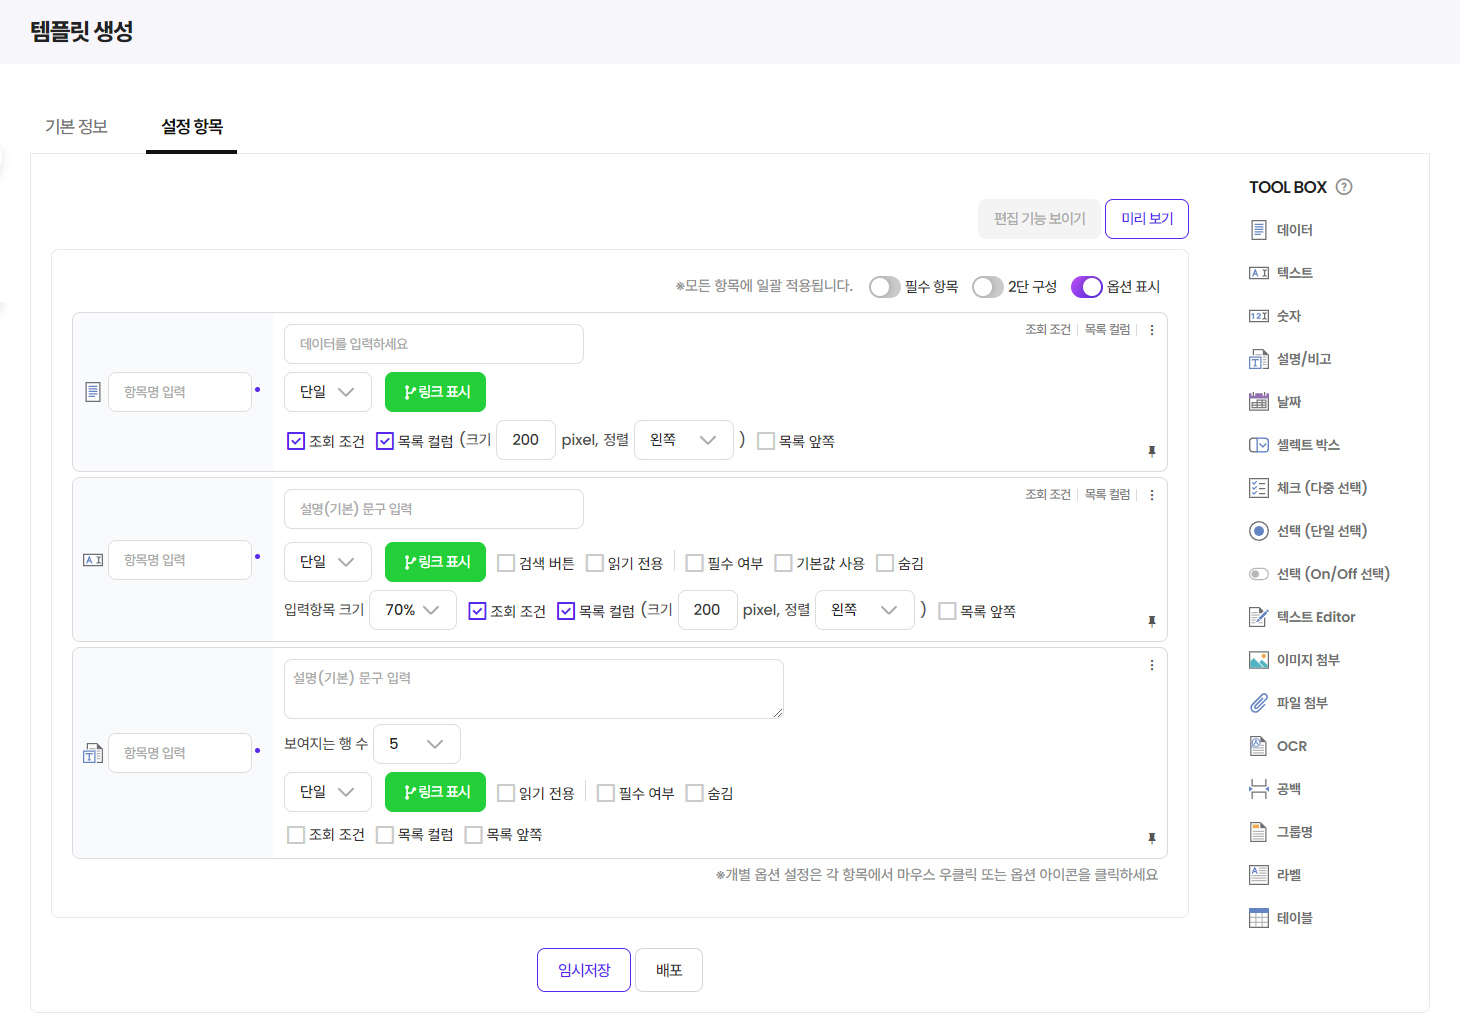Select the 설정 항목 tab
Viewport: 1460px width, 1033px height.
(192, 127)
